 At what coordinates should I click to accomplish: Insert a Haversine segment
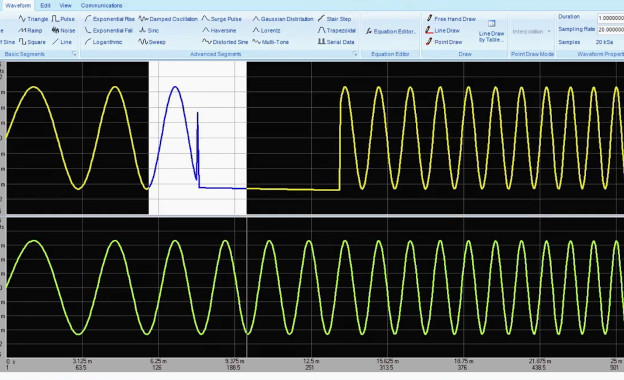pyautogui.click(x=219, y=30)
